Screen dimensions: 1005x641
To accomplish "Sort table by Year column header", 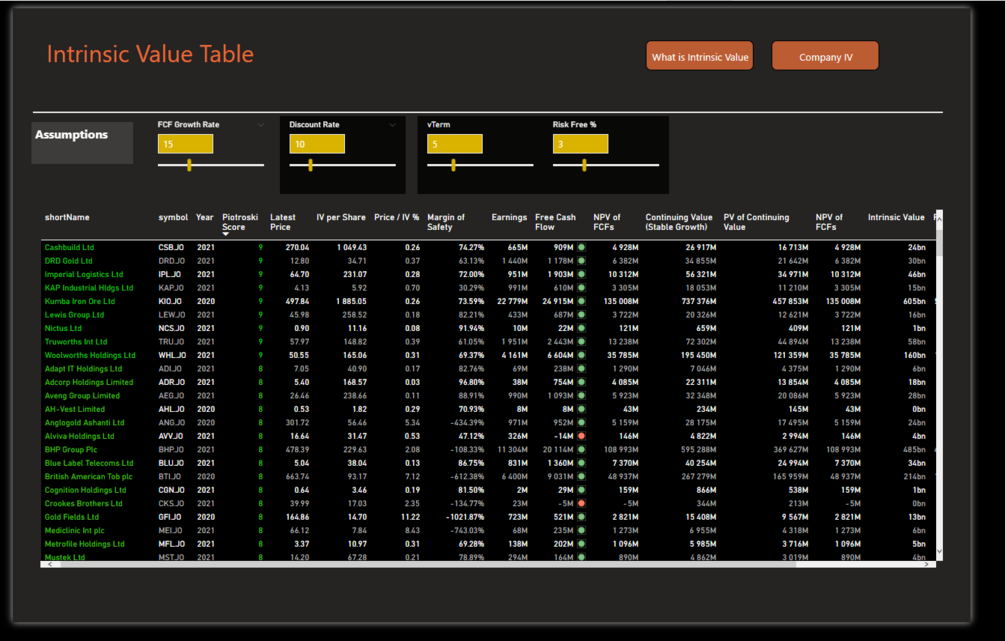I will click(204, 217).
